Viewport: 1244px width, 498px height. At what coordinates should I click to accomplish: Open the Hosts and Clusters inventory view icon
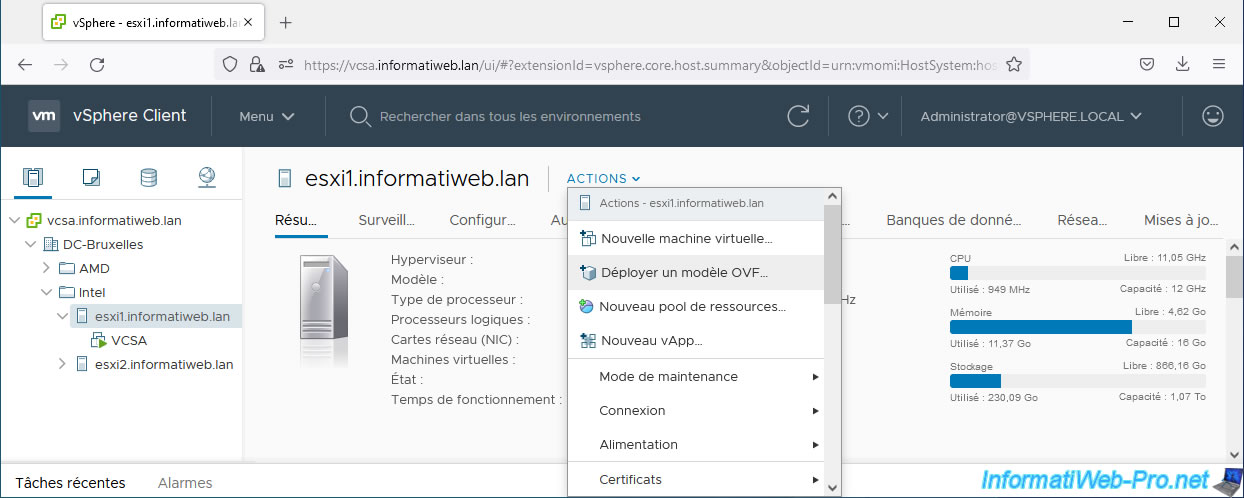point(34,178)
